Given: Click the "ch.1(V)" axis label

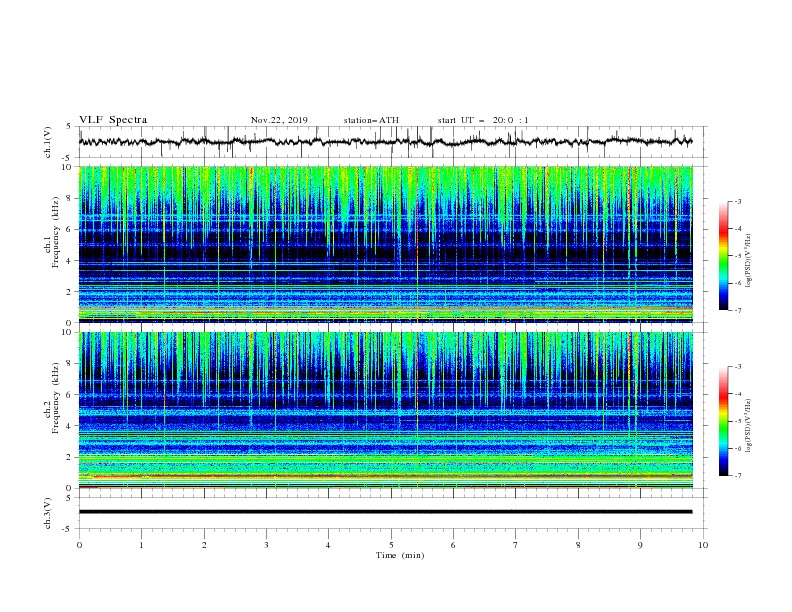Looking at the screenshot, I should (x=48, y=142).
